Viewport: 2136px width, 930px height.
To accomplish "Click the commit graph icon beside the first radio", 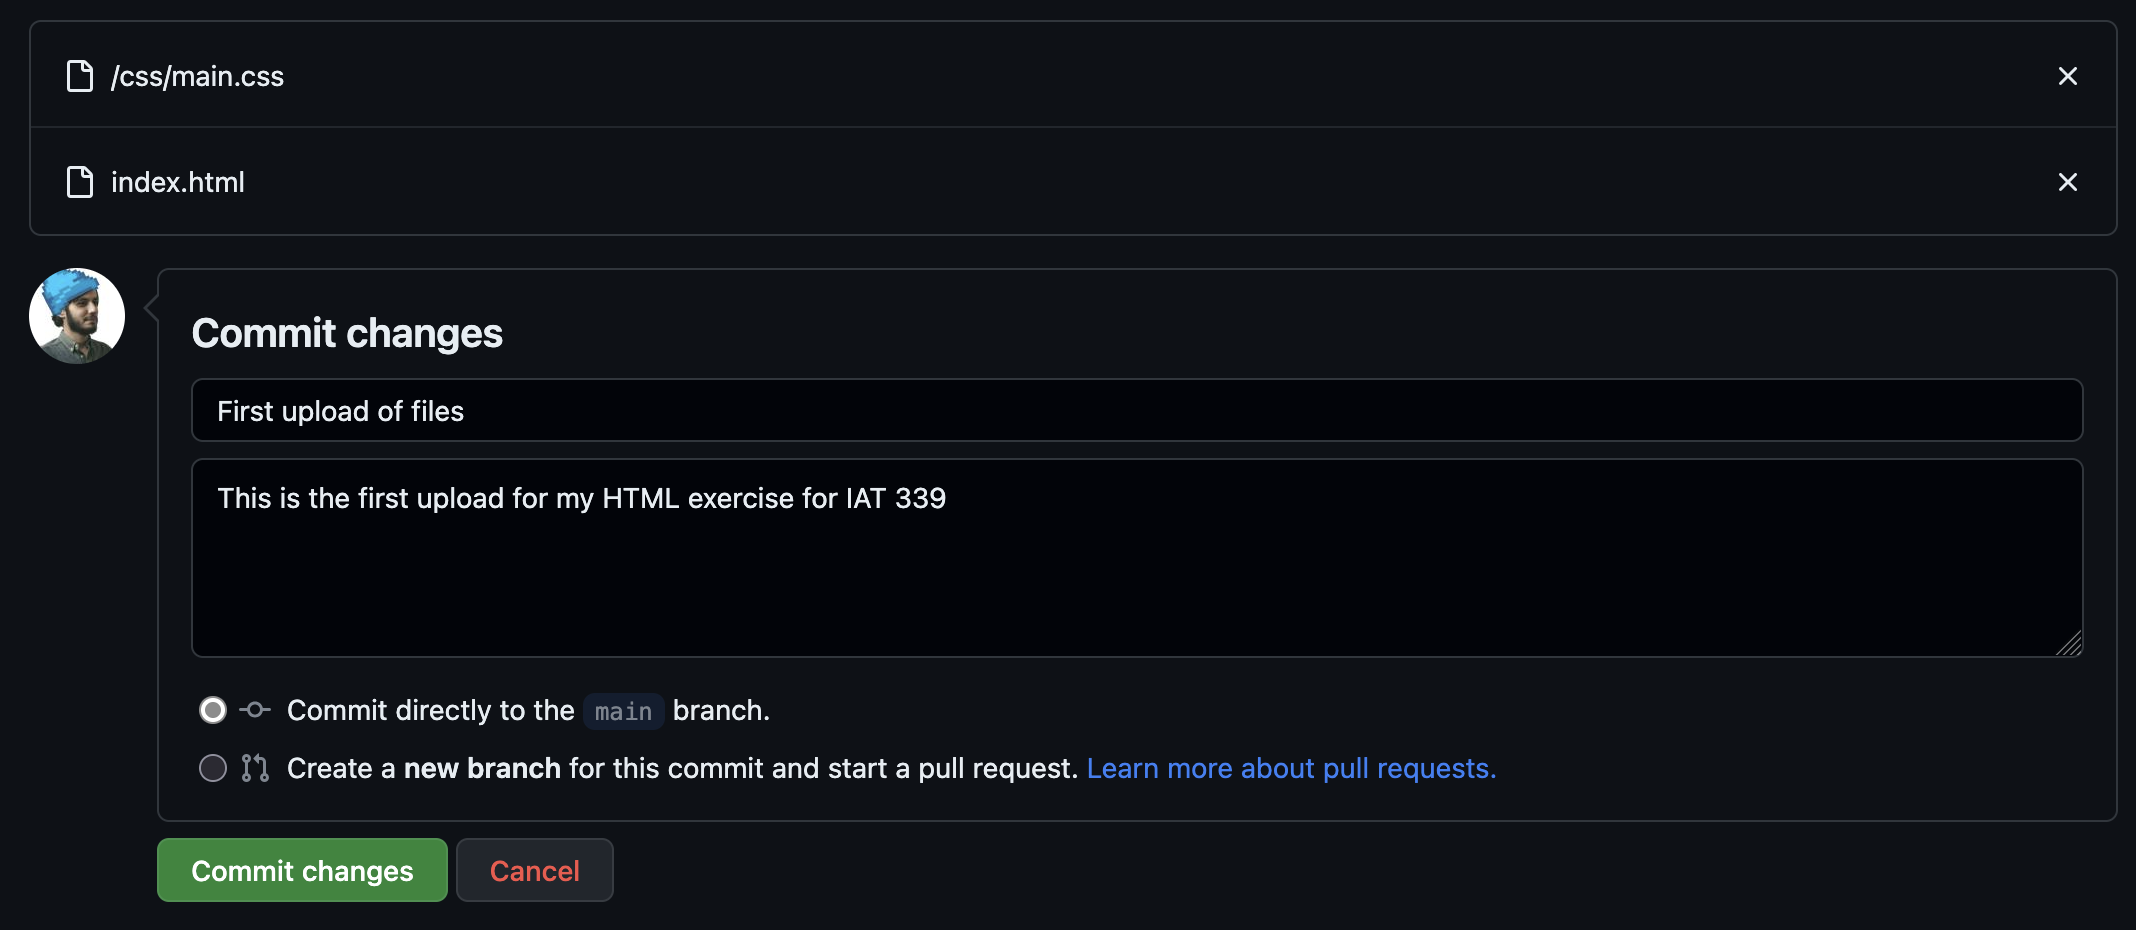I will point(254,710).
